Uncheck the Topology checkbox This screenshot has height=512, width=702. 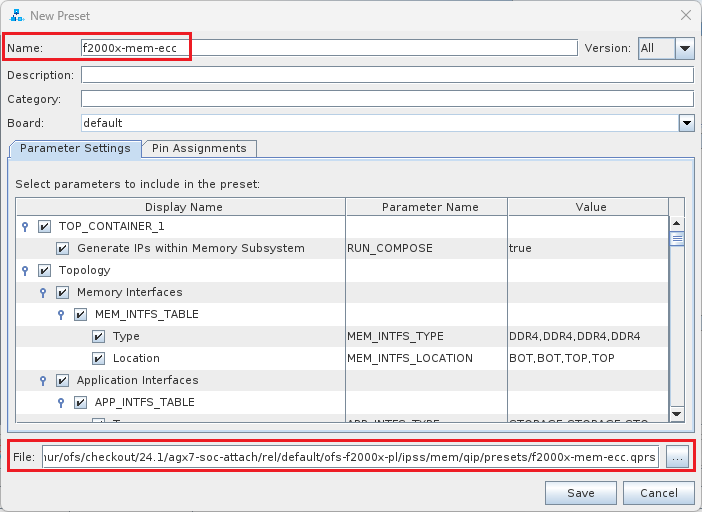click(44, 270)
